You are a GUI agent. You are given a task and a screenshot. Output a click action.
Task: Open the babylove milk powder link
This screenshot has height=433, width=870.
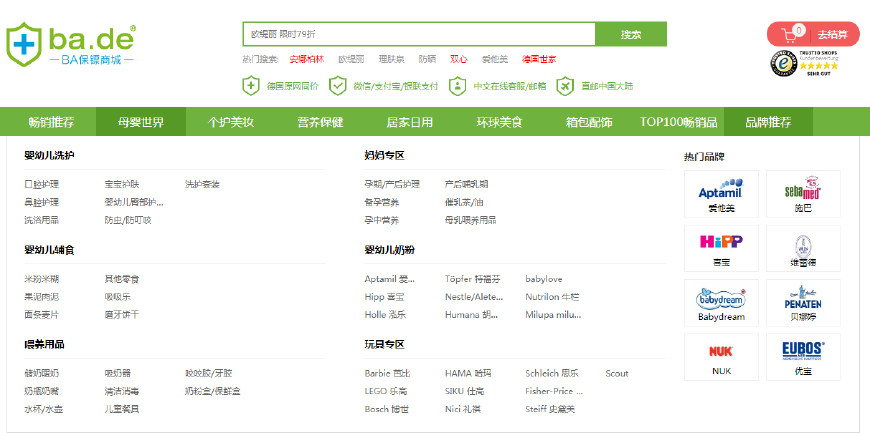coord(544,279)
